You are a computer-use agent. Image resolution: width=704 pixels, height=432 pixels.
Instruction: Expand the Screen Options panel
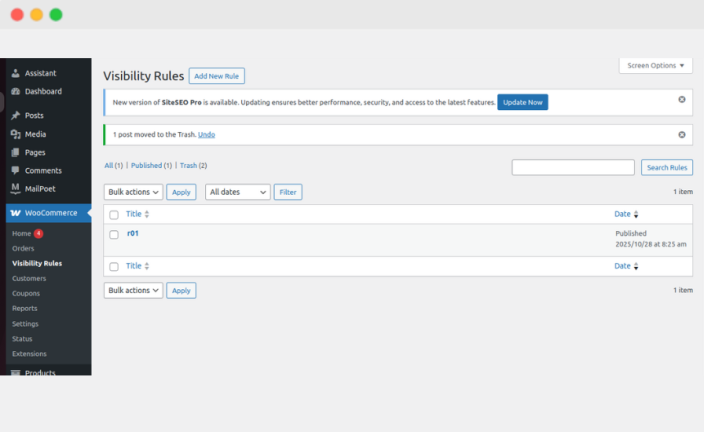[656, 66]
